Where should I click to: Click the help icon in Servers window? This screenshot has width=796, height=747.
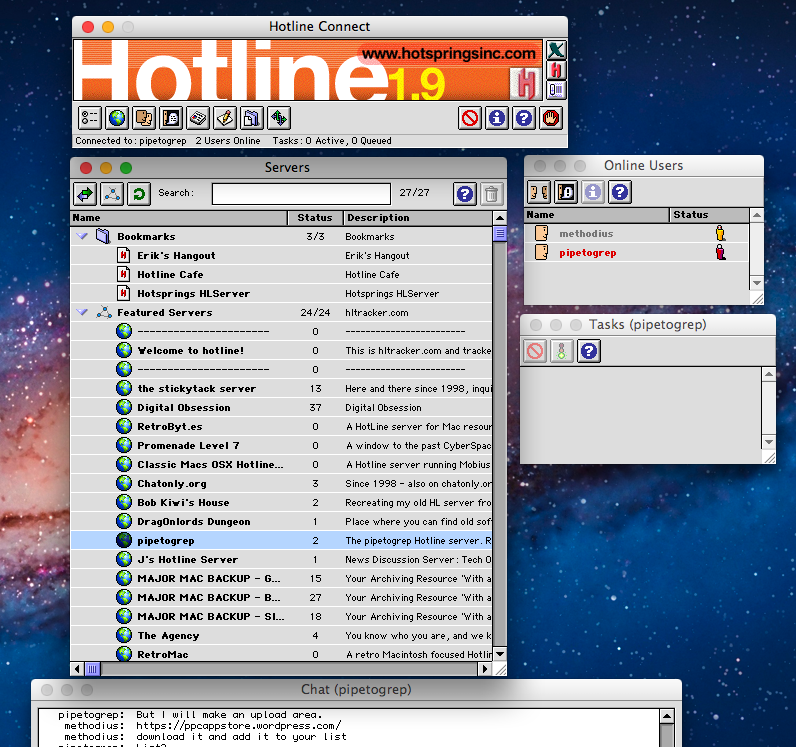465,193
